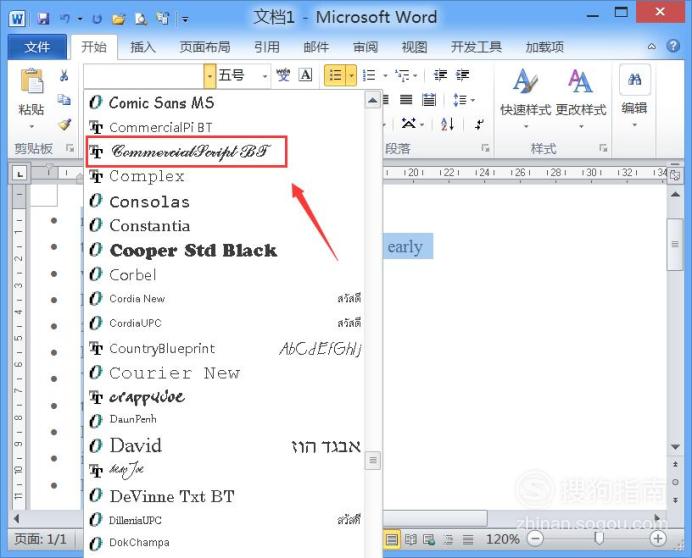Click the Copy icon

pyautogui.click(x=64, y=100)
